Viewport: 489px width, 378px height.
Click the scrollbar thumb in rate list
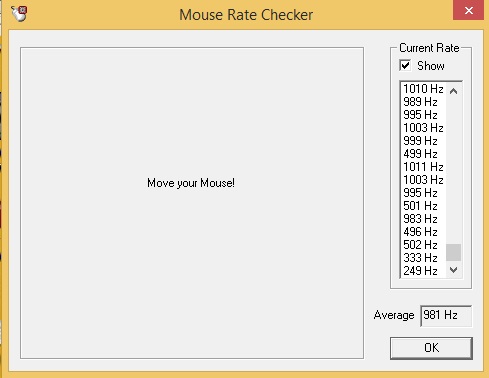pyautogui.click(x=453, y=252)
